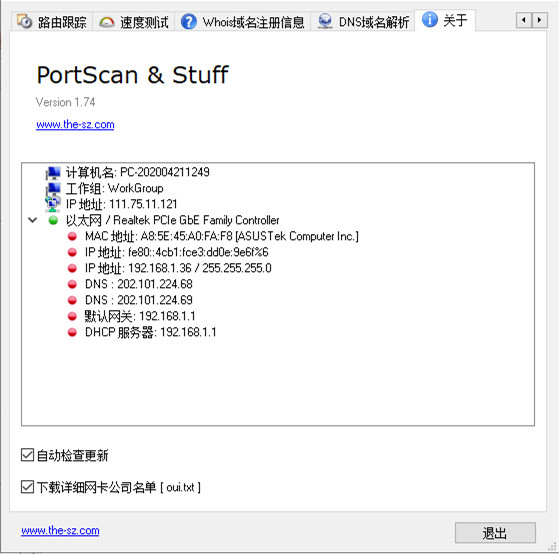Viewport: 559px width, 554px height.
Task: Click red dot beside DNS 202.101.224.68
Action: (x=72, y=284)
